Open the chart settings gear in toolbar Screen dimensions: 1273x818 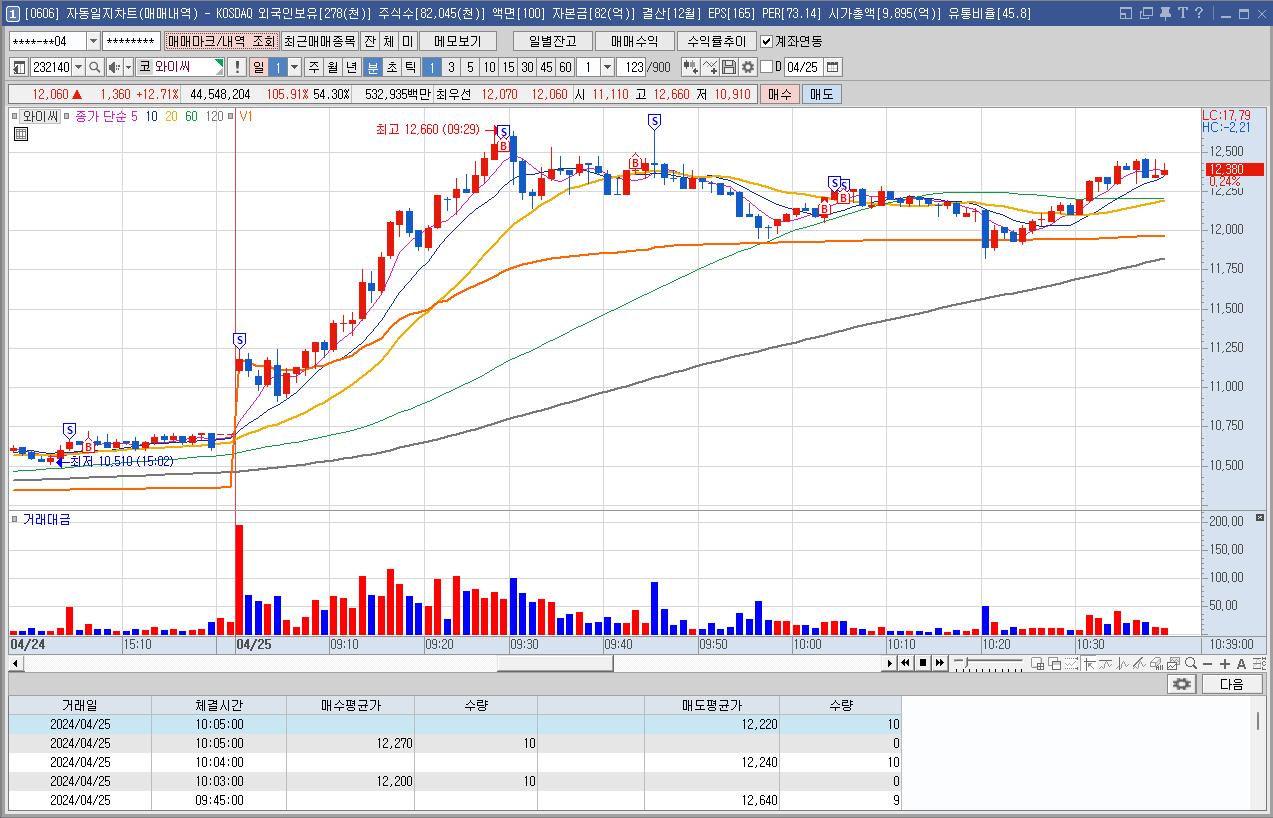tap(748, 67)
